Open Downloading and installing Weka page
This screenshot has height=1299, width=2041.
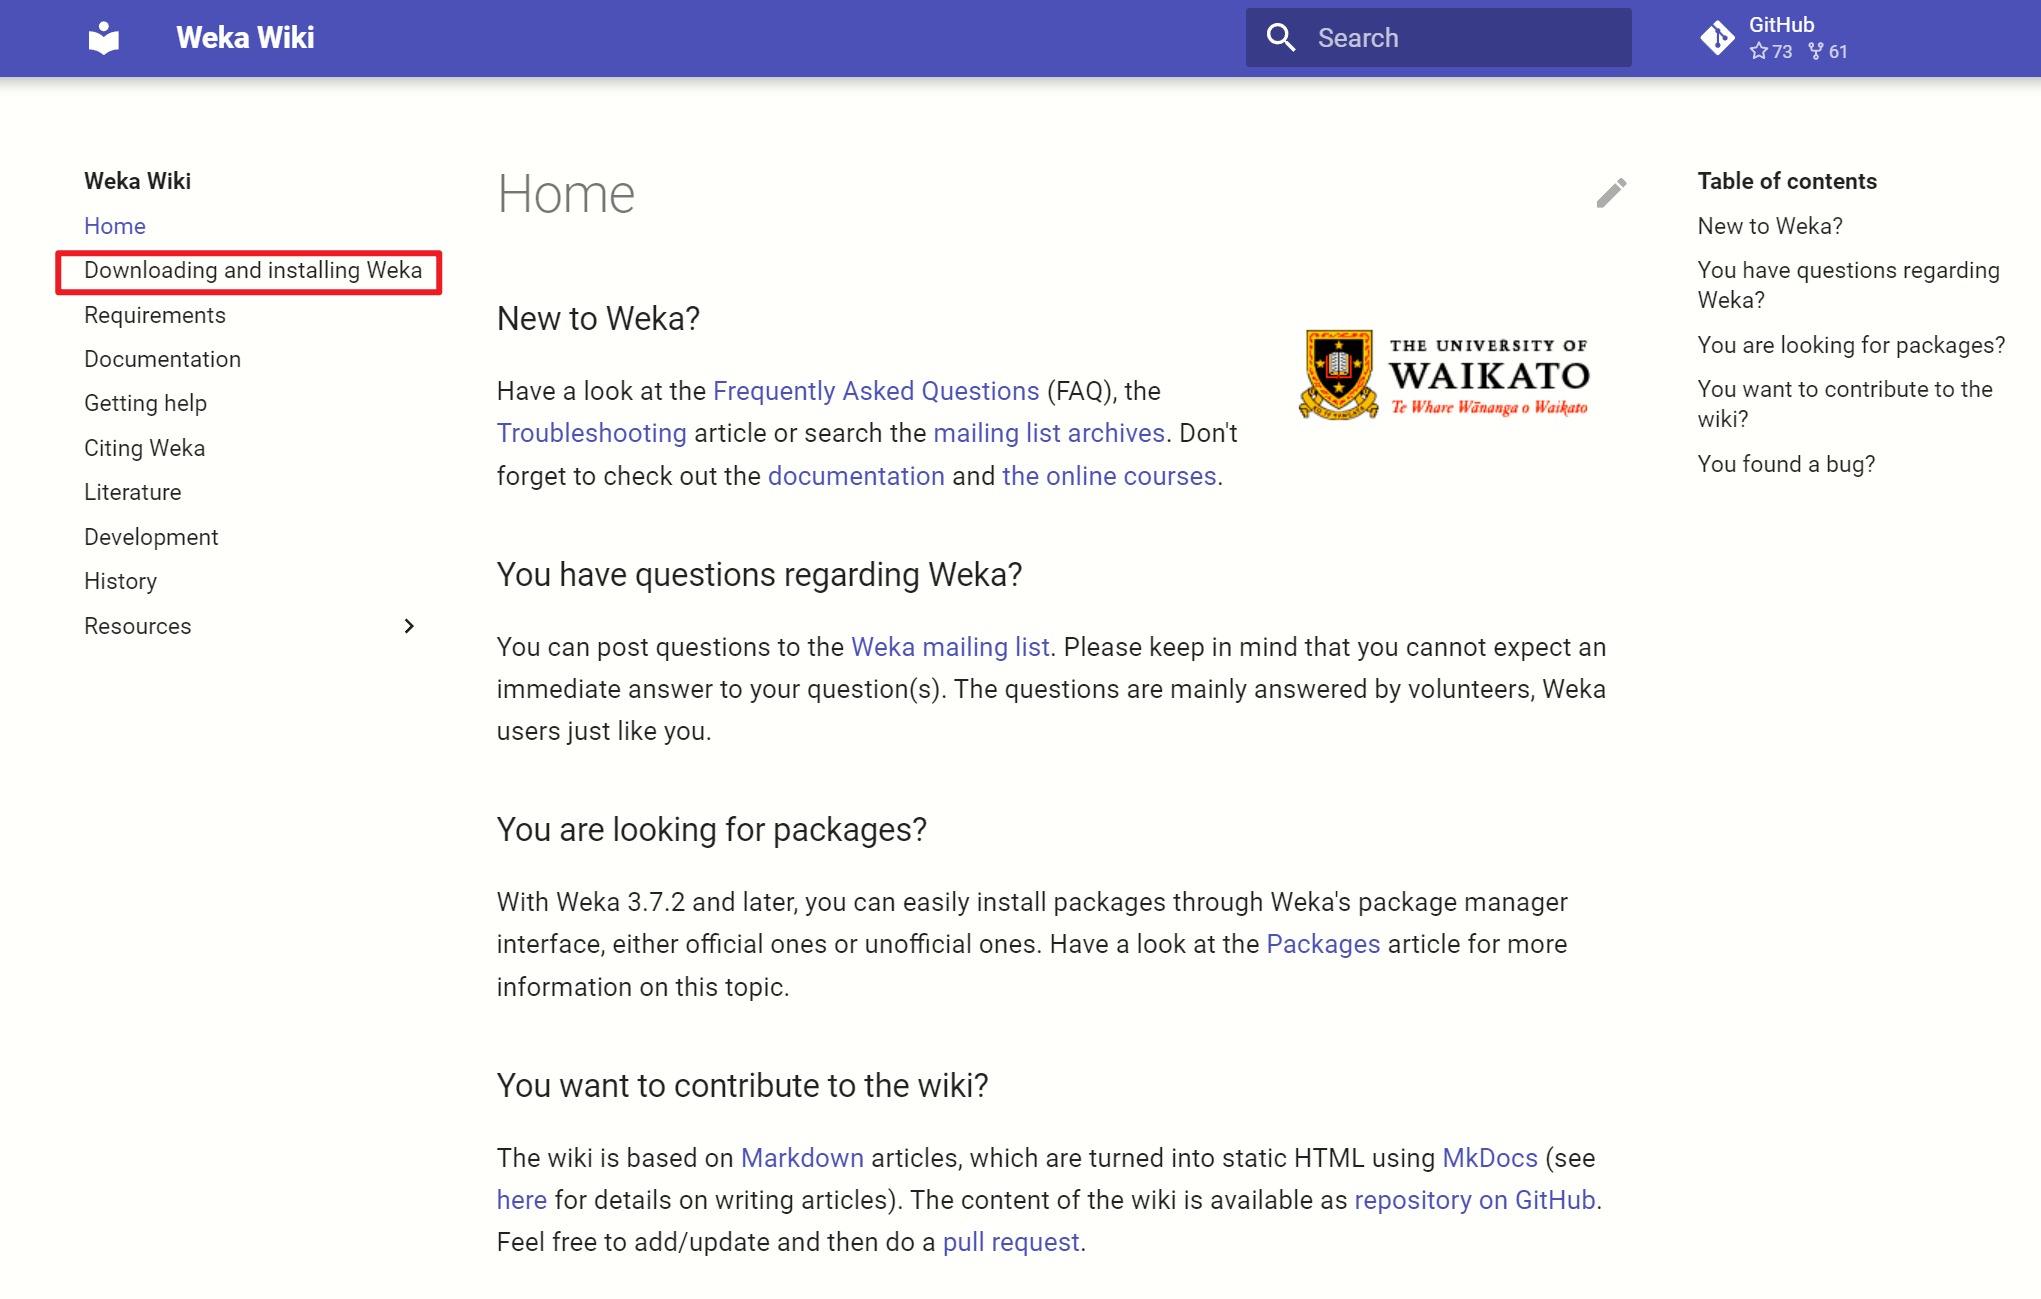[x=252, y=271]
